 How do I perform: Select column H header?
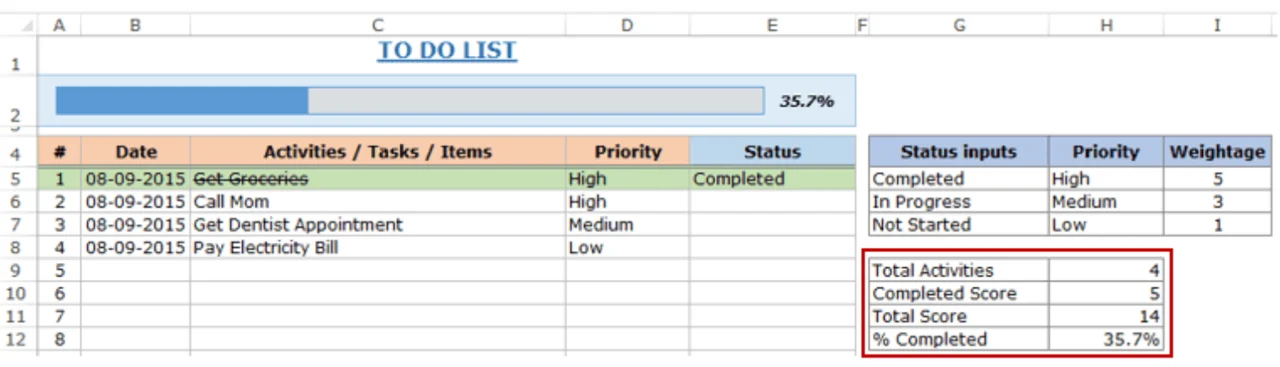click(x=1106, y=26)
